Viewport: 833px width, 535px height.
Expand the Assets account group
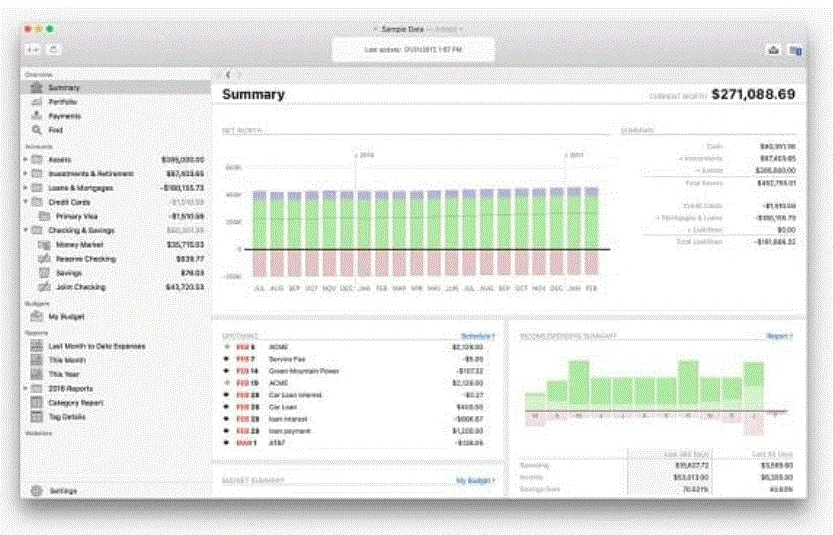25,159
